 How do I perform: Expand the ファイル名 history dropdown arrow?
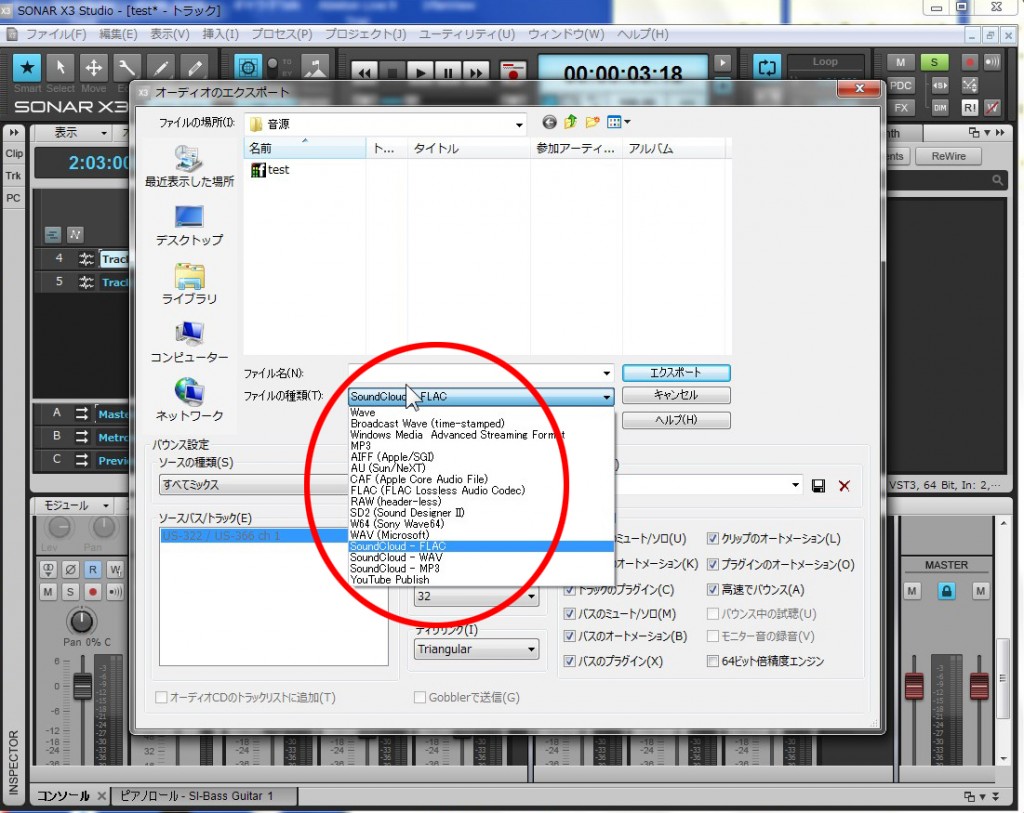pyautogui.click(x=607, y=374)
